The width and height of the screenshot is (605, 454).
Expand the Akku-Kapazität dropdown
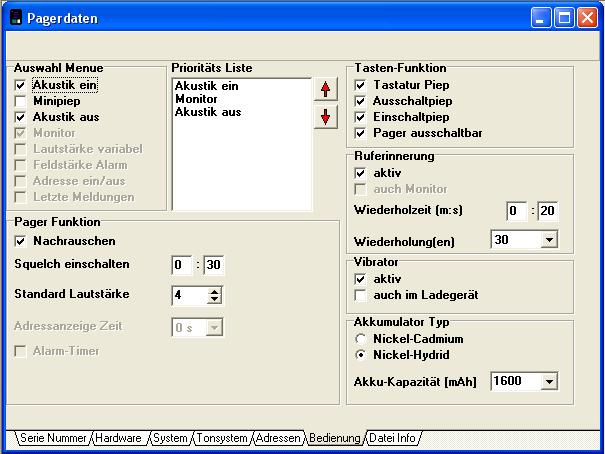[x=548, y=381]
